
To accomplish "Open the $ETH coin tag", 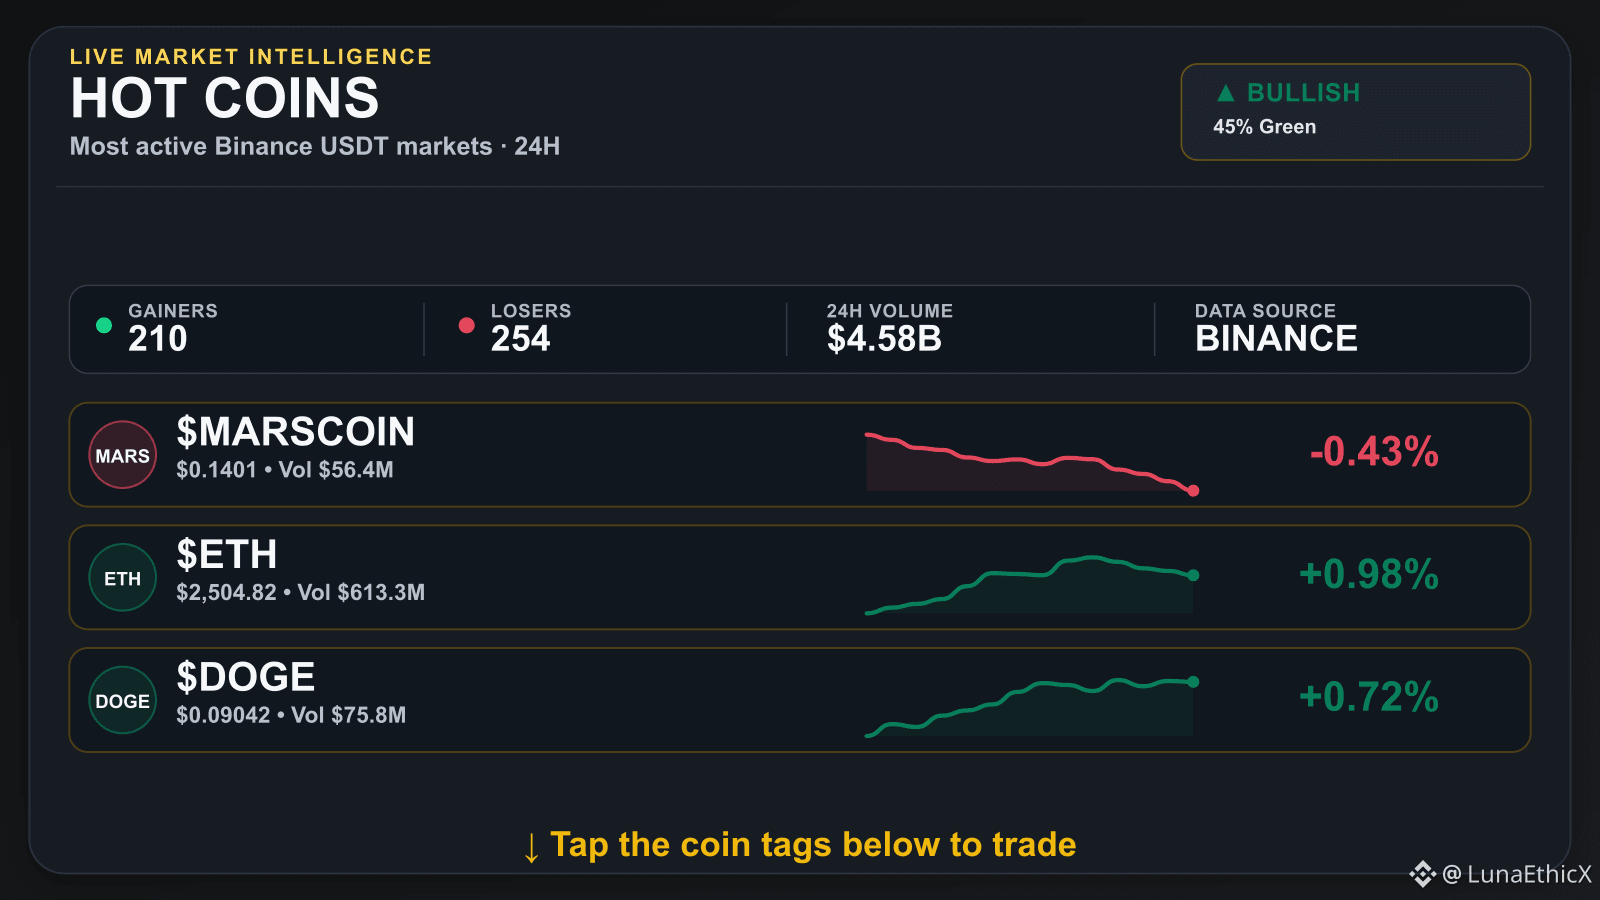I will (227, 555).
